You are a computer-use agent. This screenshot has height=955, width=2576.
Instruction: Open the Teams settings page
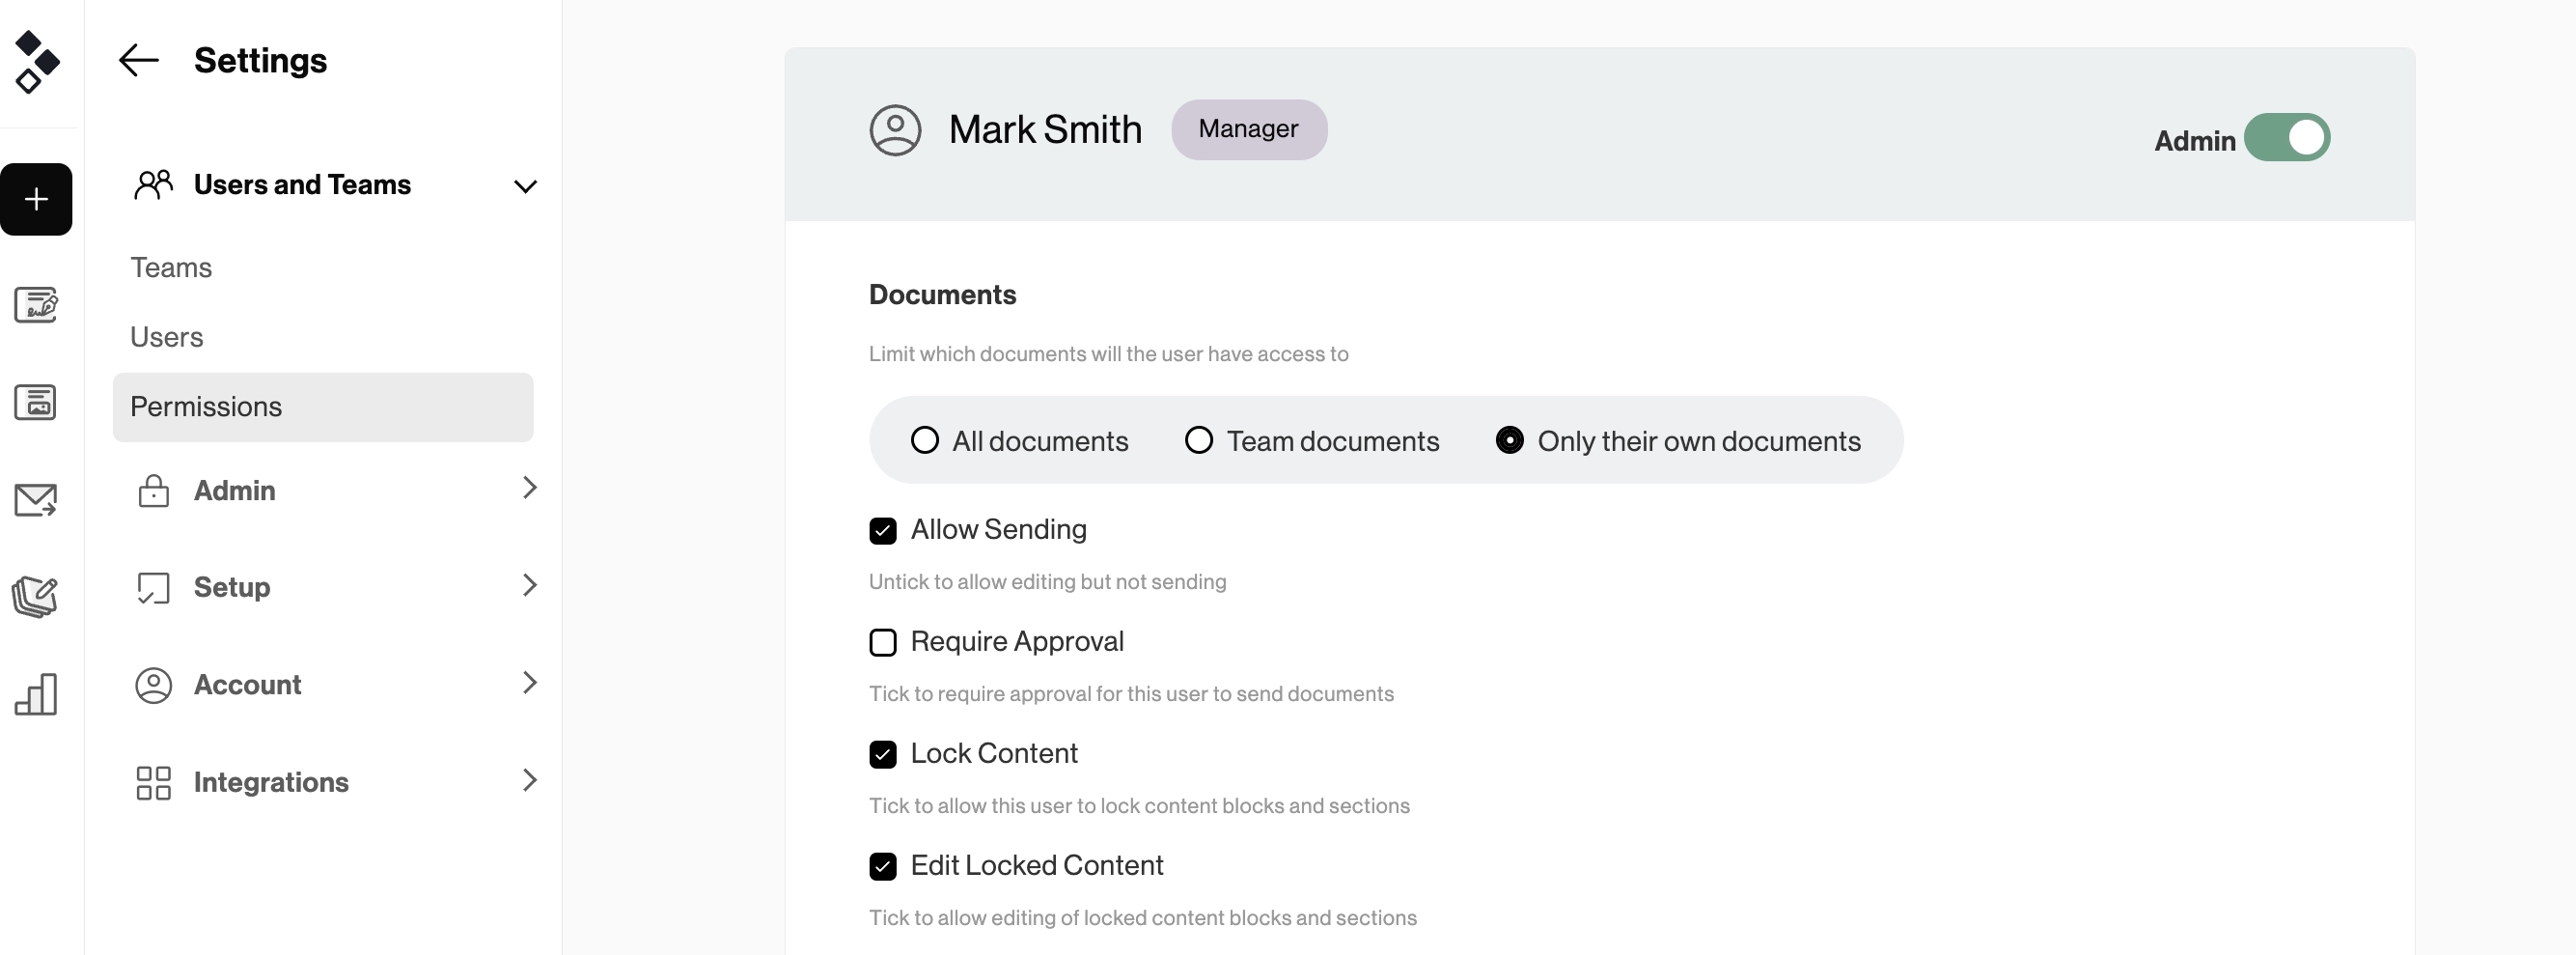click(171, 268)
